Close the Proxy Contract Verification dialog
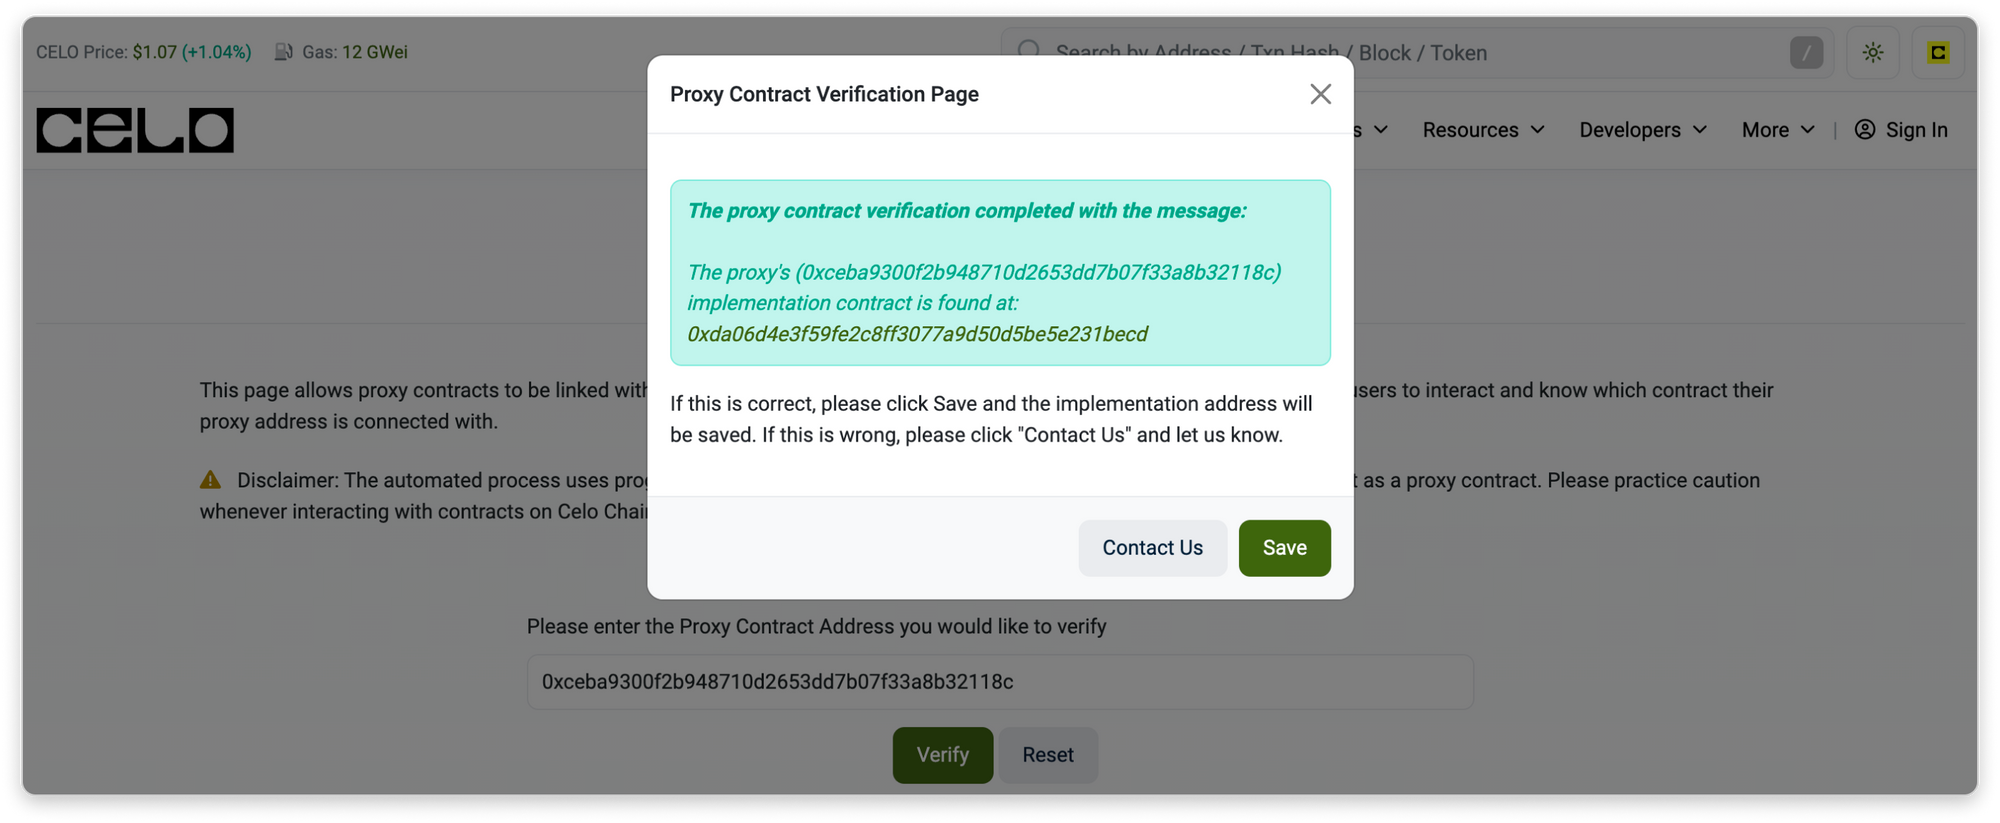Screen dimensions: 2000x823 point(1320,94)
